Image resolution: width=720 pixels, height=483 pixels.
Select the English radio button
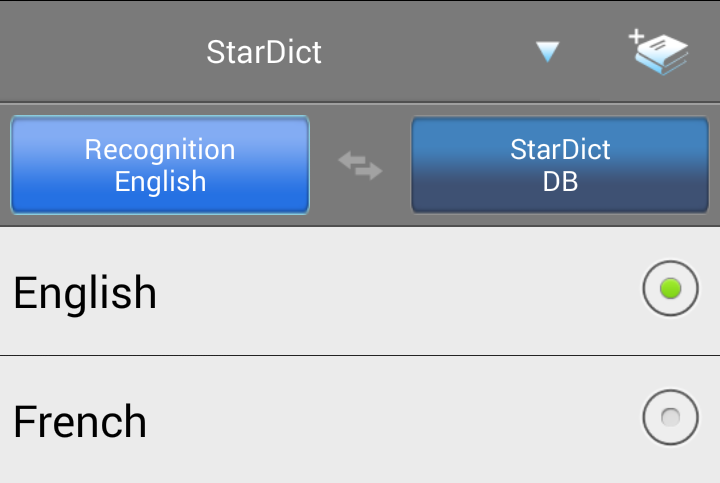[x=670, y=289]
